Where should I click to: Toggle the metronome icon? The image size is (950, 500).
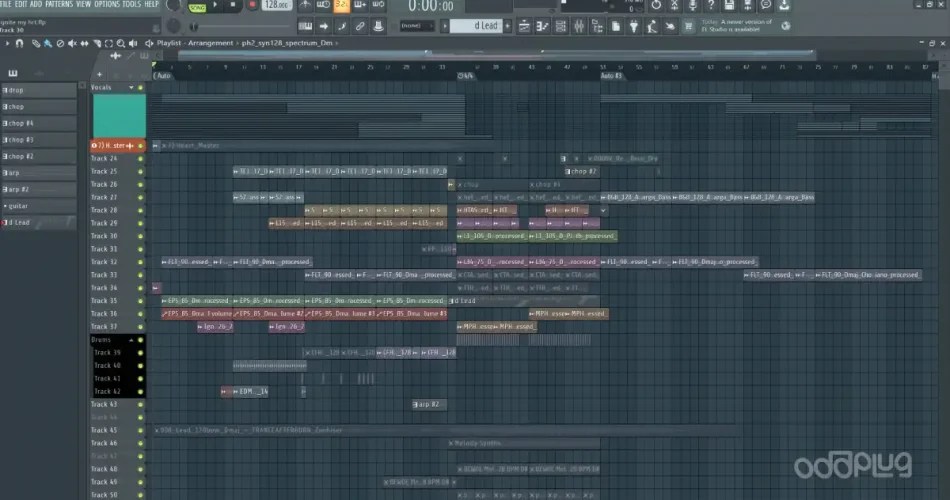[305, 5]
